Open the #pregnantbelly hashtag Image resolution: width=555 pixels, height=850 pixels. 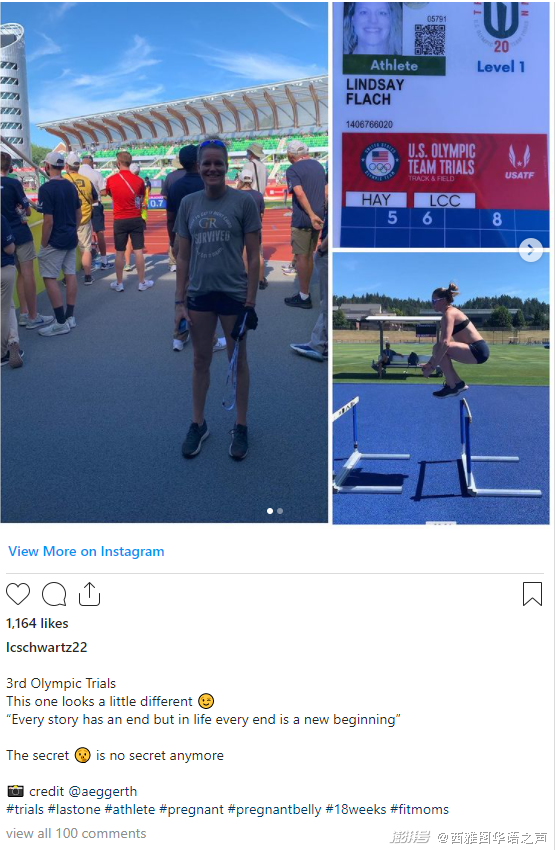click(275, 810)
